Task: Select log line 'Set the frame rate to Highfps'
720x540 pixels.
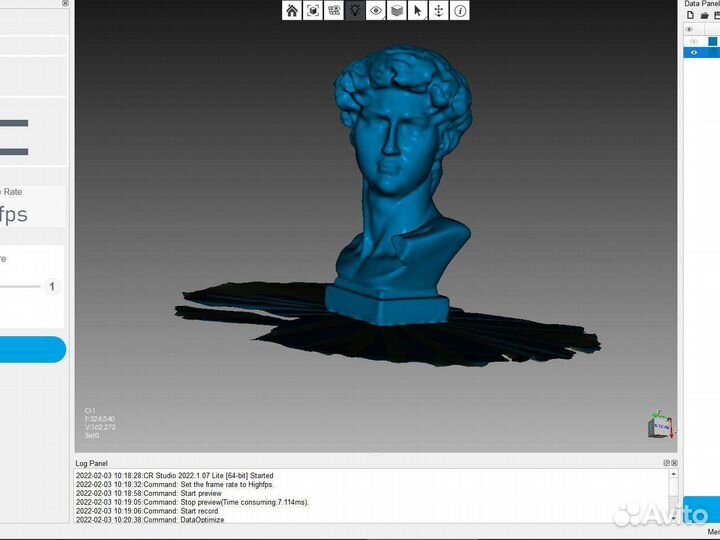Action: click(x=175, y=484)
